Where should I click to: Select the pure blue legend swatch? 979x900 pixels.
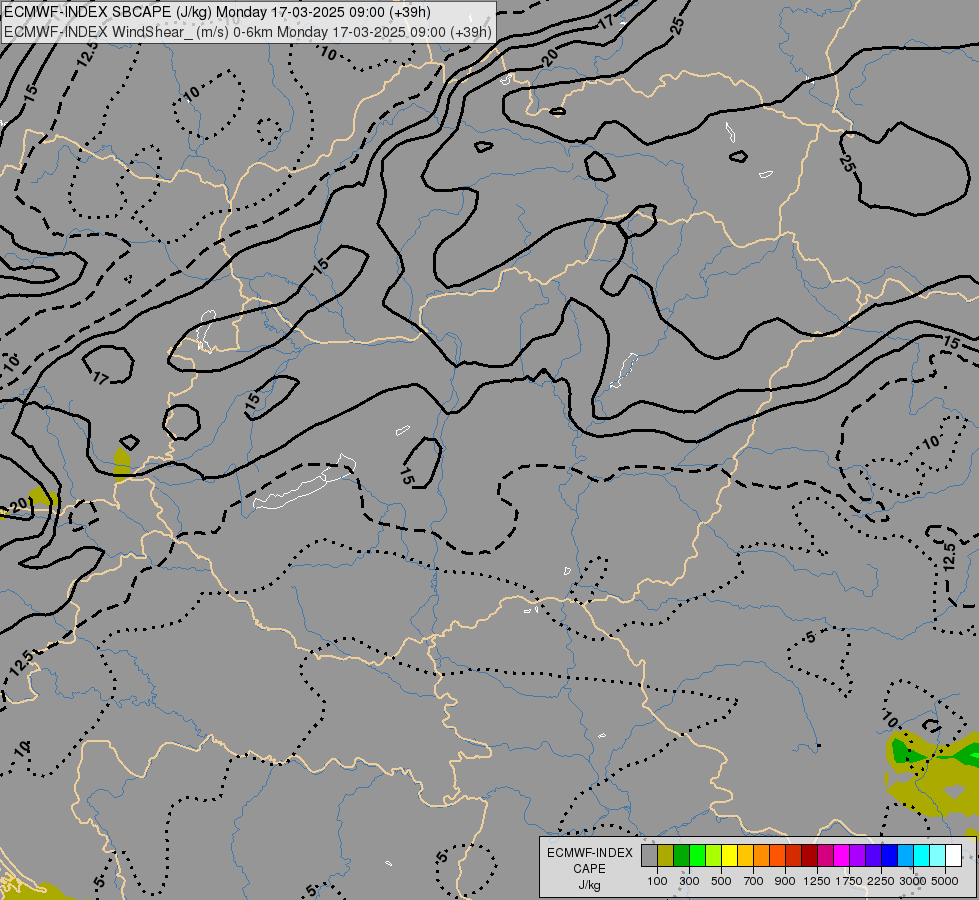coord(889,856)
